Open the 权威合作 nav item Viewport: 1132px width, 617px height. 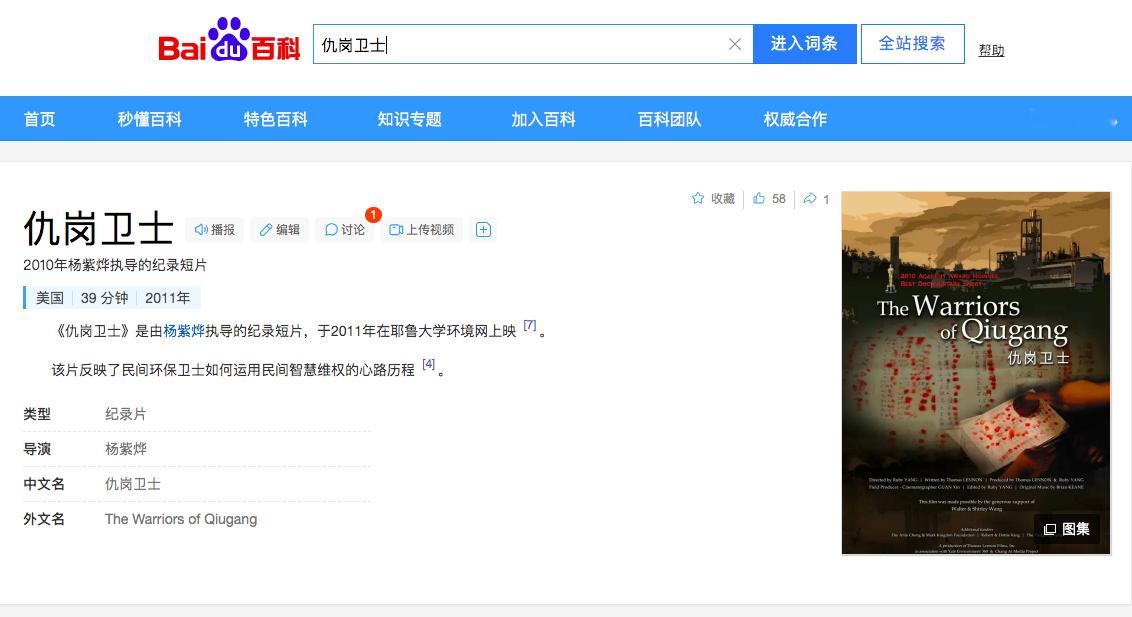(796, 119)
